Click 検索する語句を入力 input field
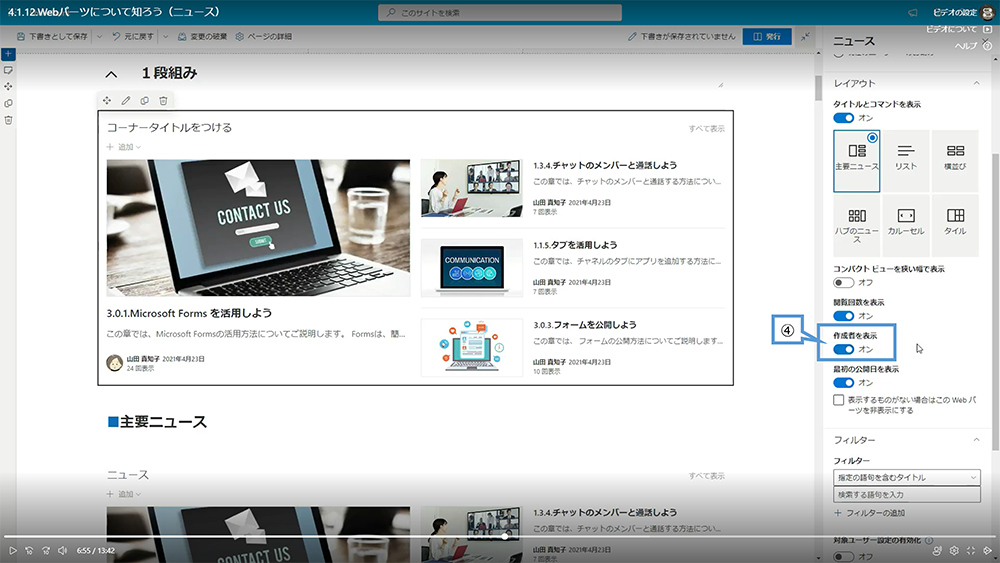The height and width of the screenshot is (563, 1000). point(906,495)
